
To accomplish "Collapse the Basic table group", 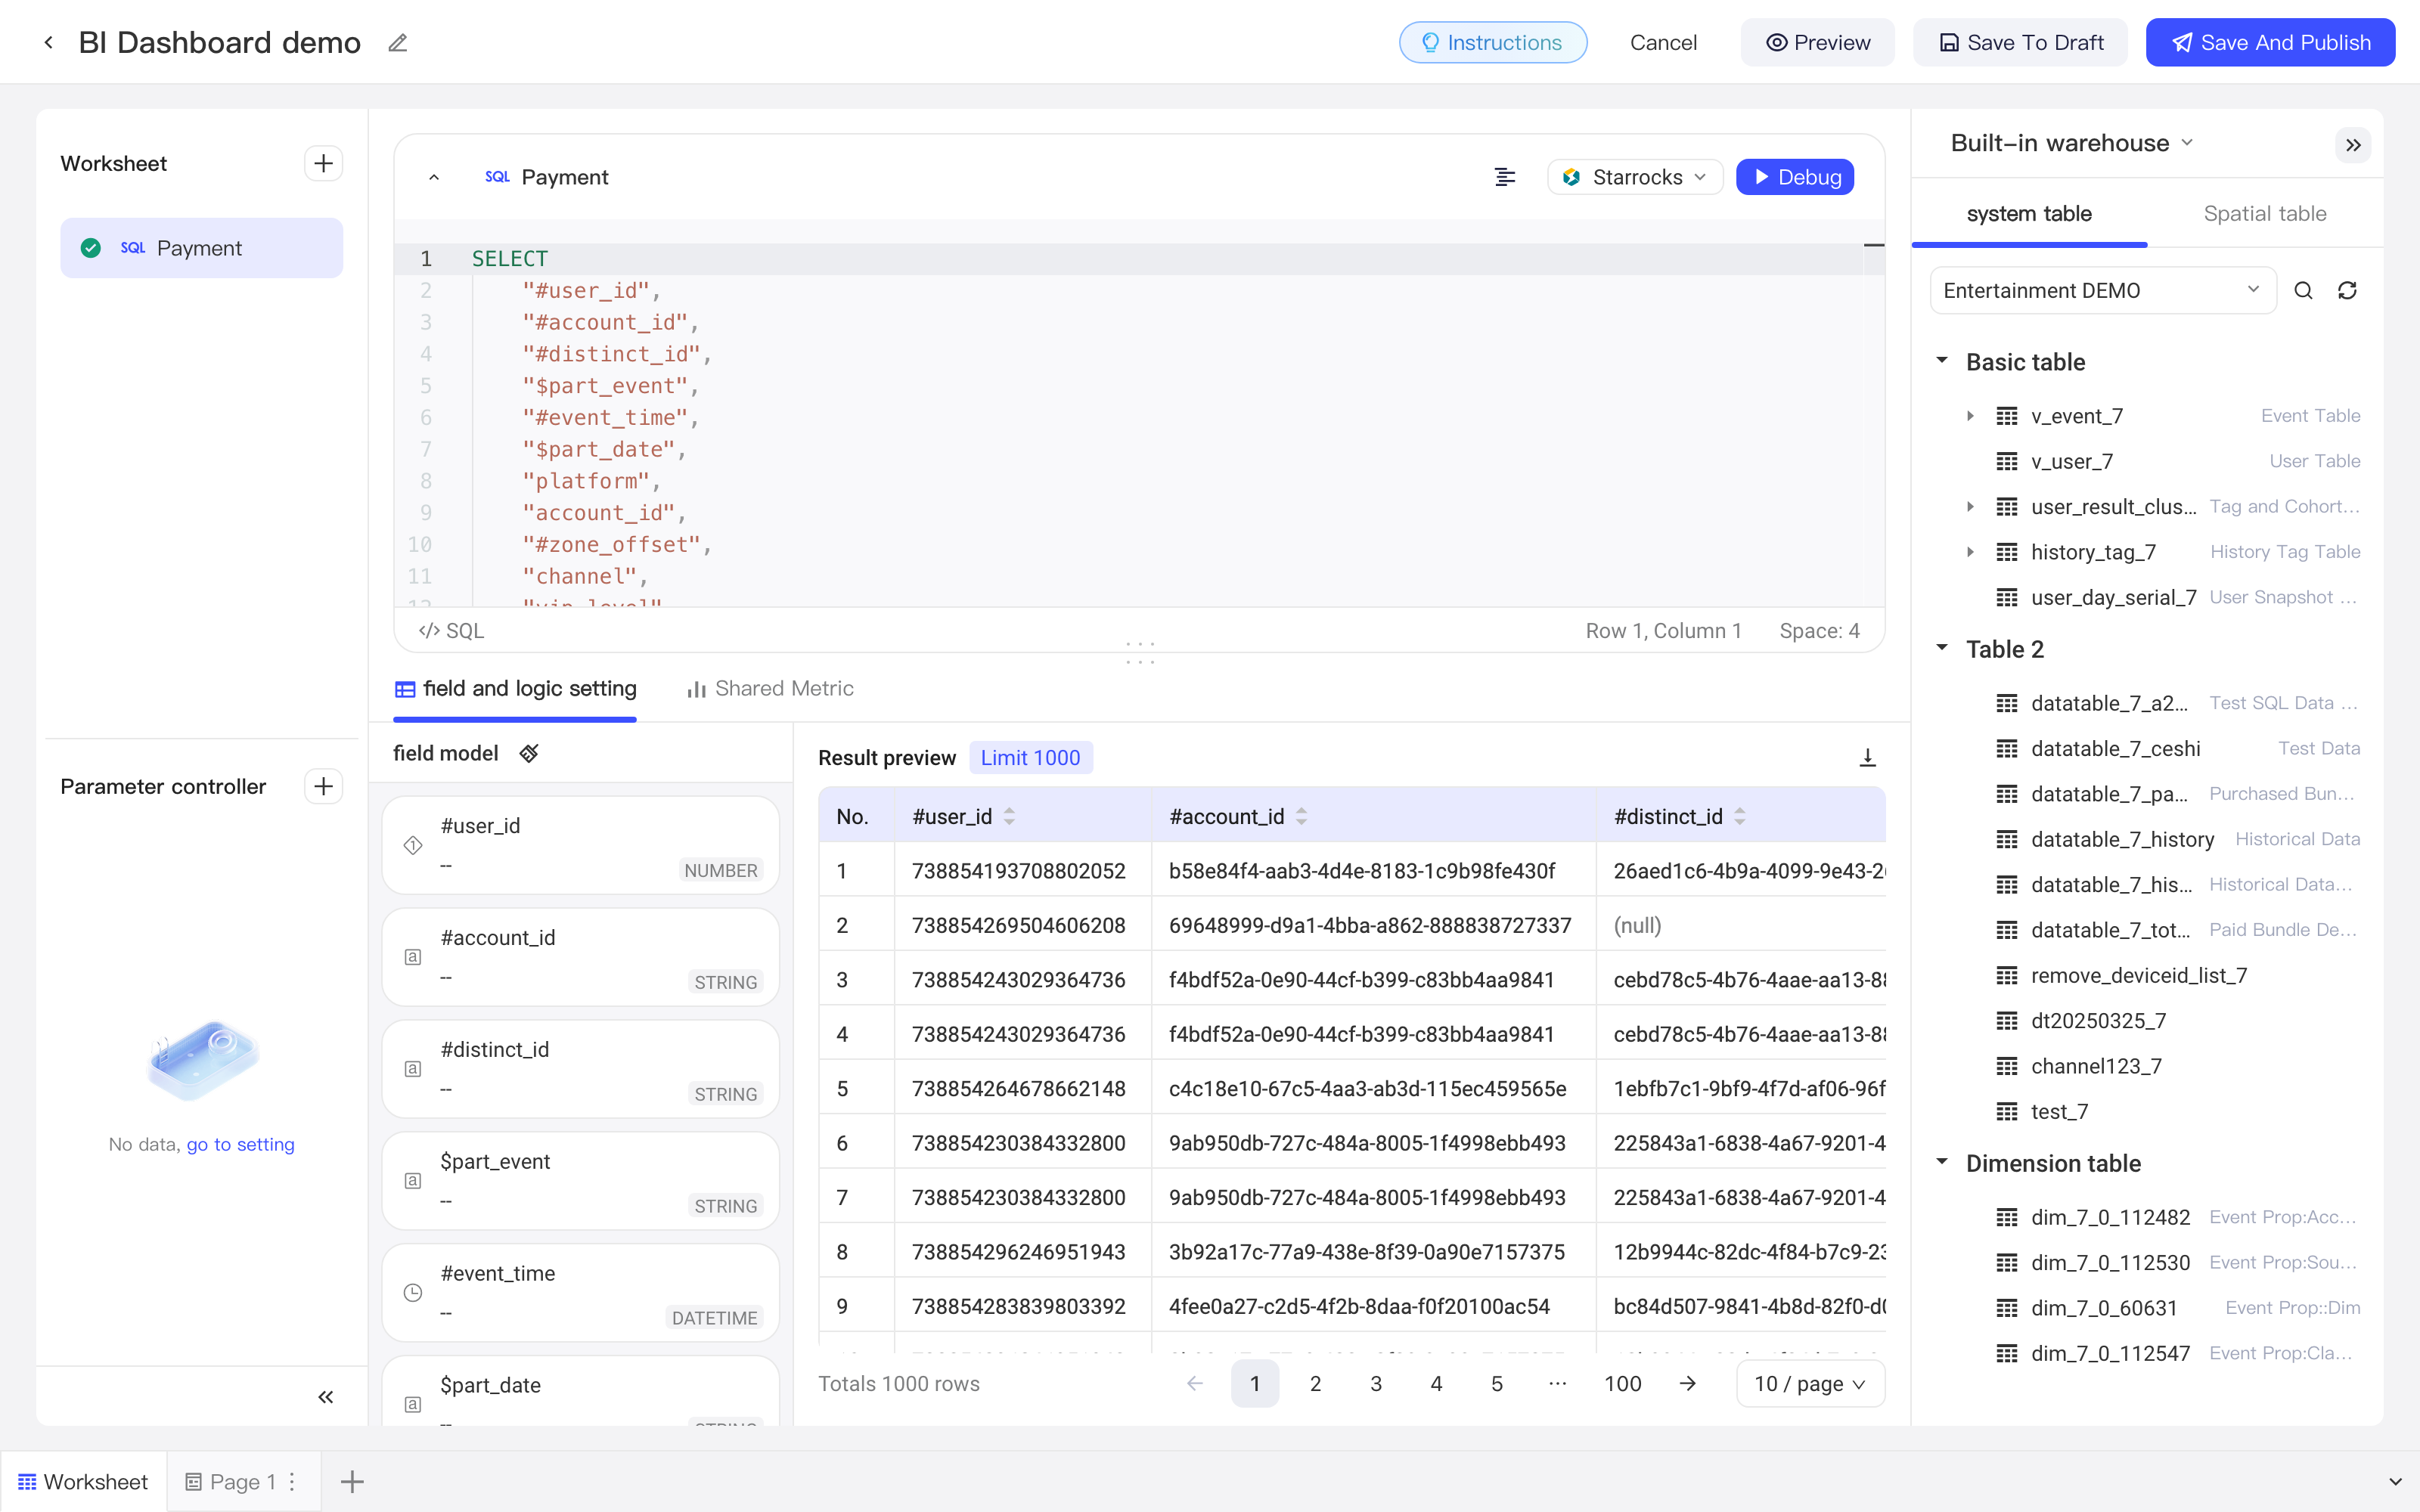I will pos(1942,361).
